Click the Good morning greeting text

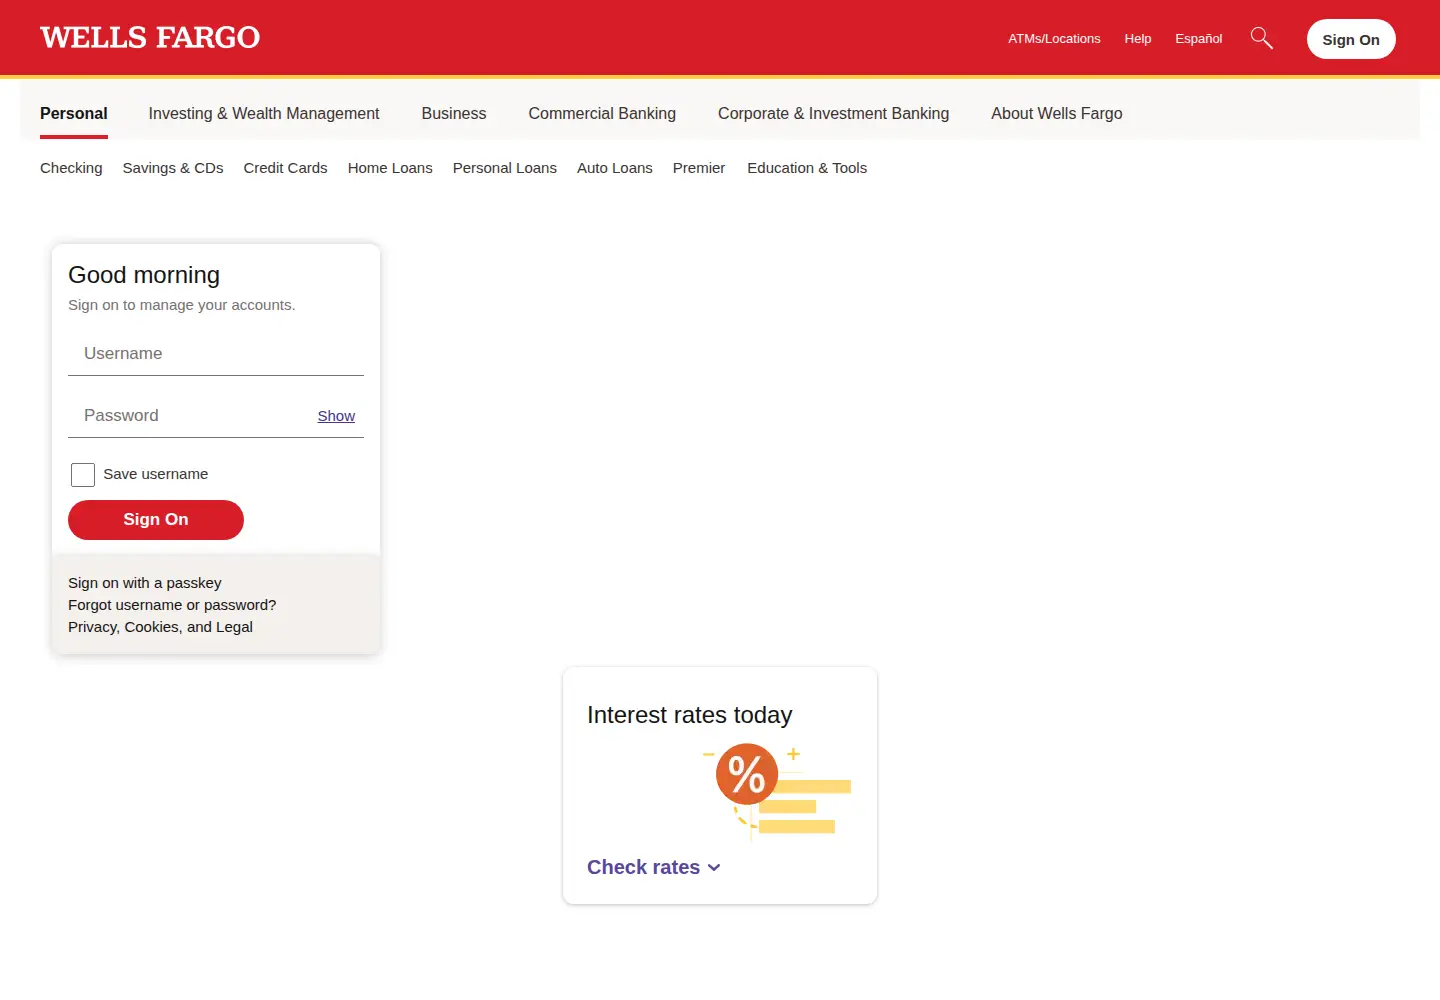144,275
